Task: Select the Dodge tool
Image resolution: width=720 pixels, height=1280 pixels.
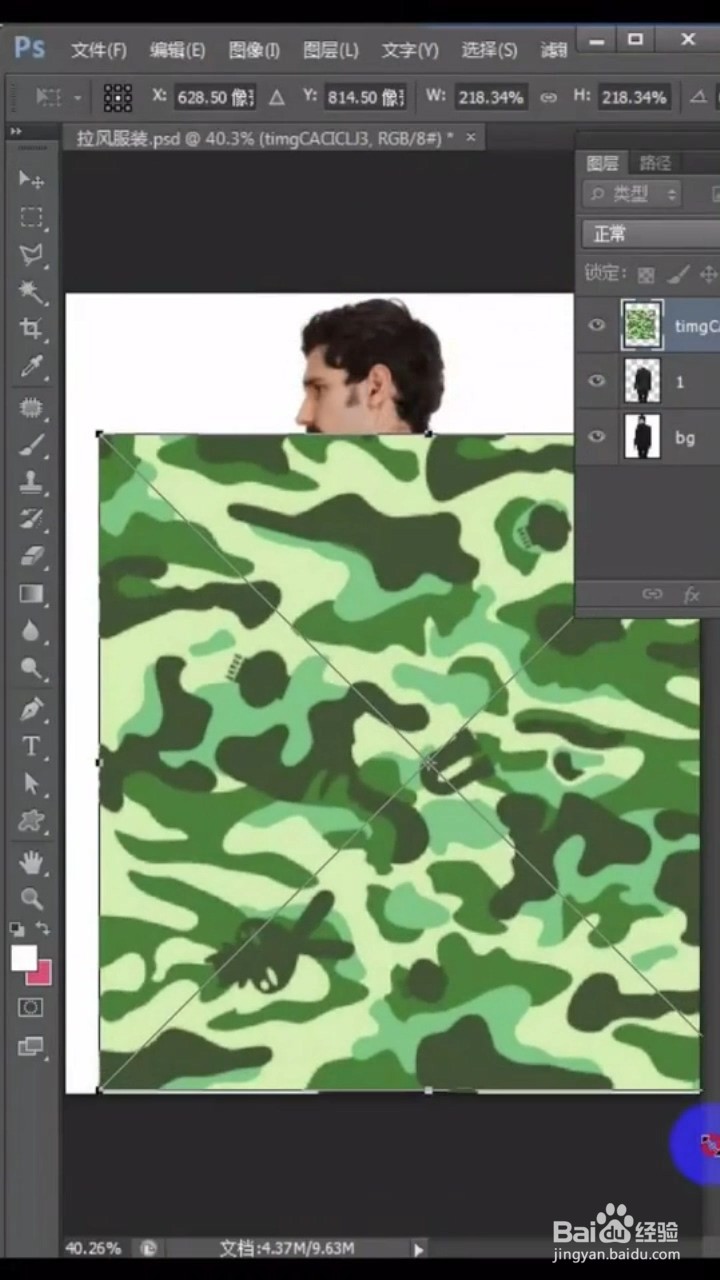Action: tap(31, 668)
